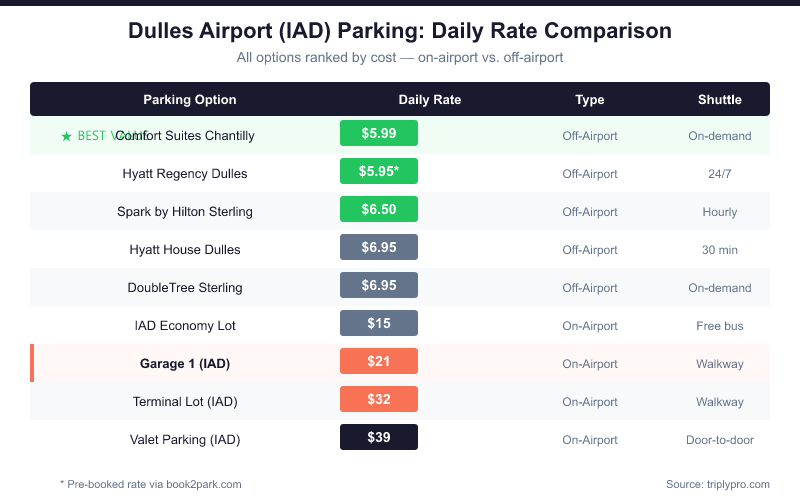Click the $32 Terminal Lot badge
Image resolution: width=800 pixels, height=500 pixels.
click(379, 400)
